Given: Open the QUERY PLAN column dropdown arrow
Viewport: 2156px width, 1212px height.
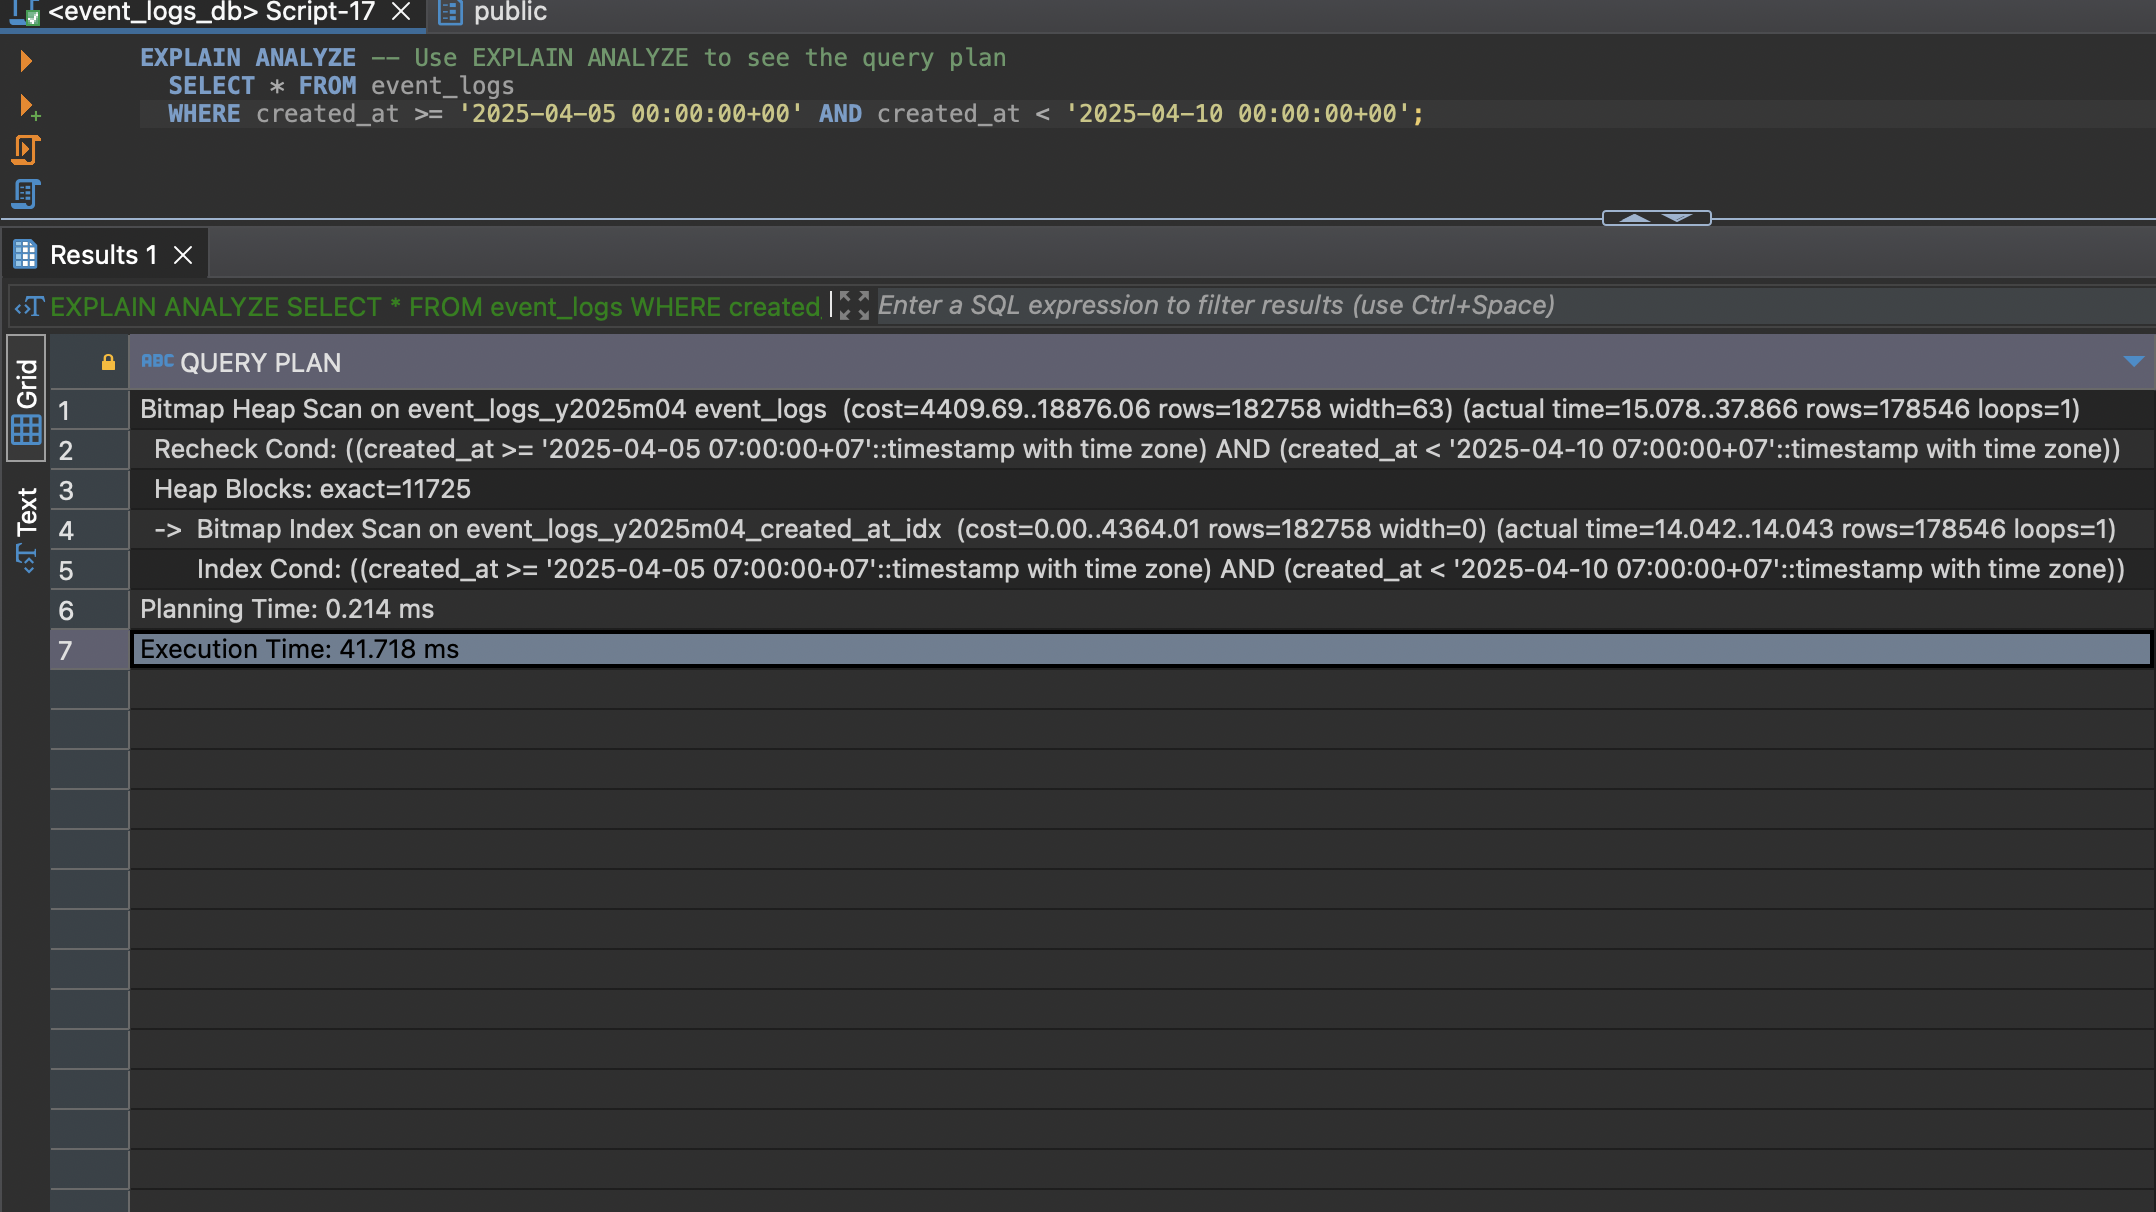Looking at the screenshot, I should click(x=2136, y=362).
